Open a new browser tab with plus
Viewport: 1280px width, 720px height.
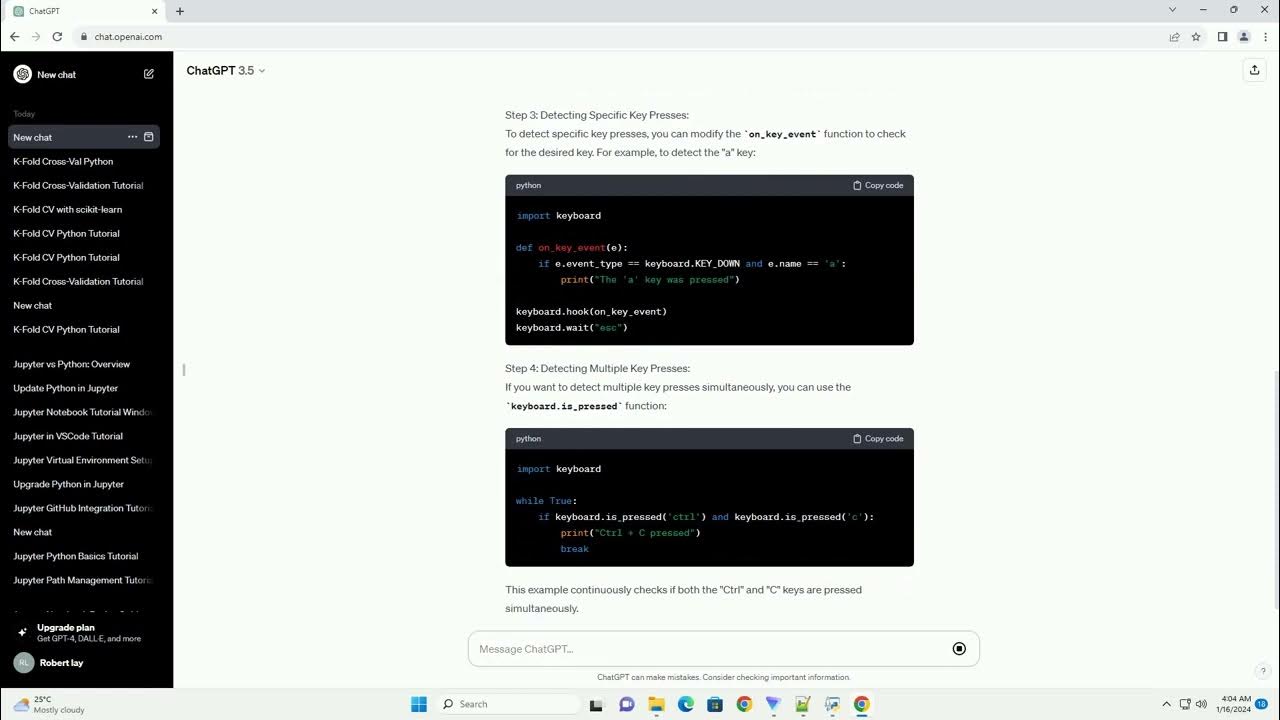coord(180,11)
